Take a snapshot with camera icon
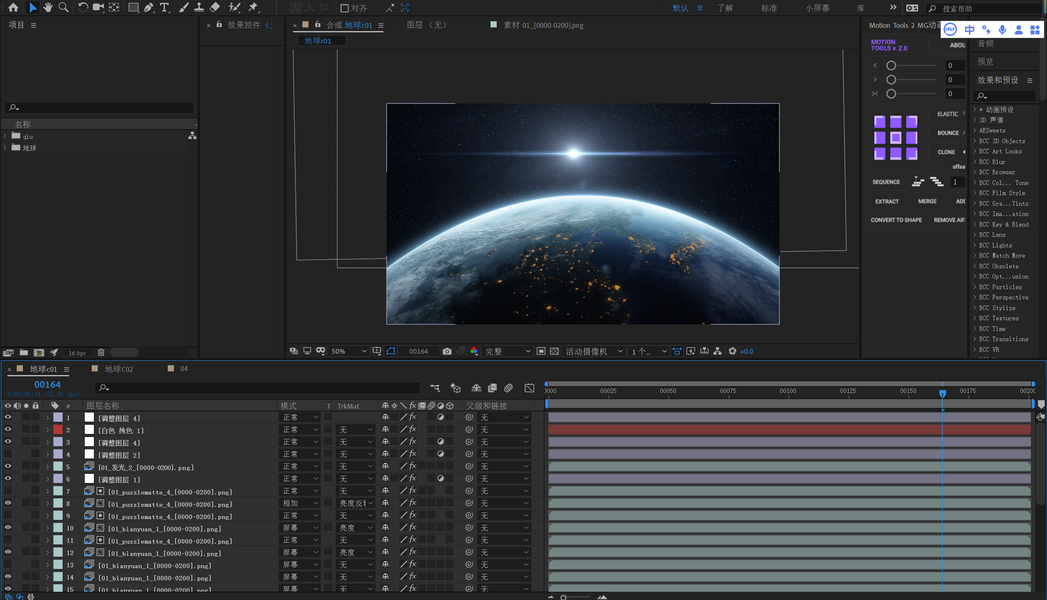 tap(447, 352)
